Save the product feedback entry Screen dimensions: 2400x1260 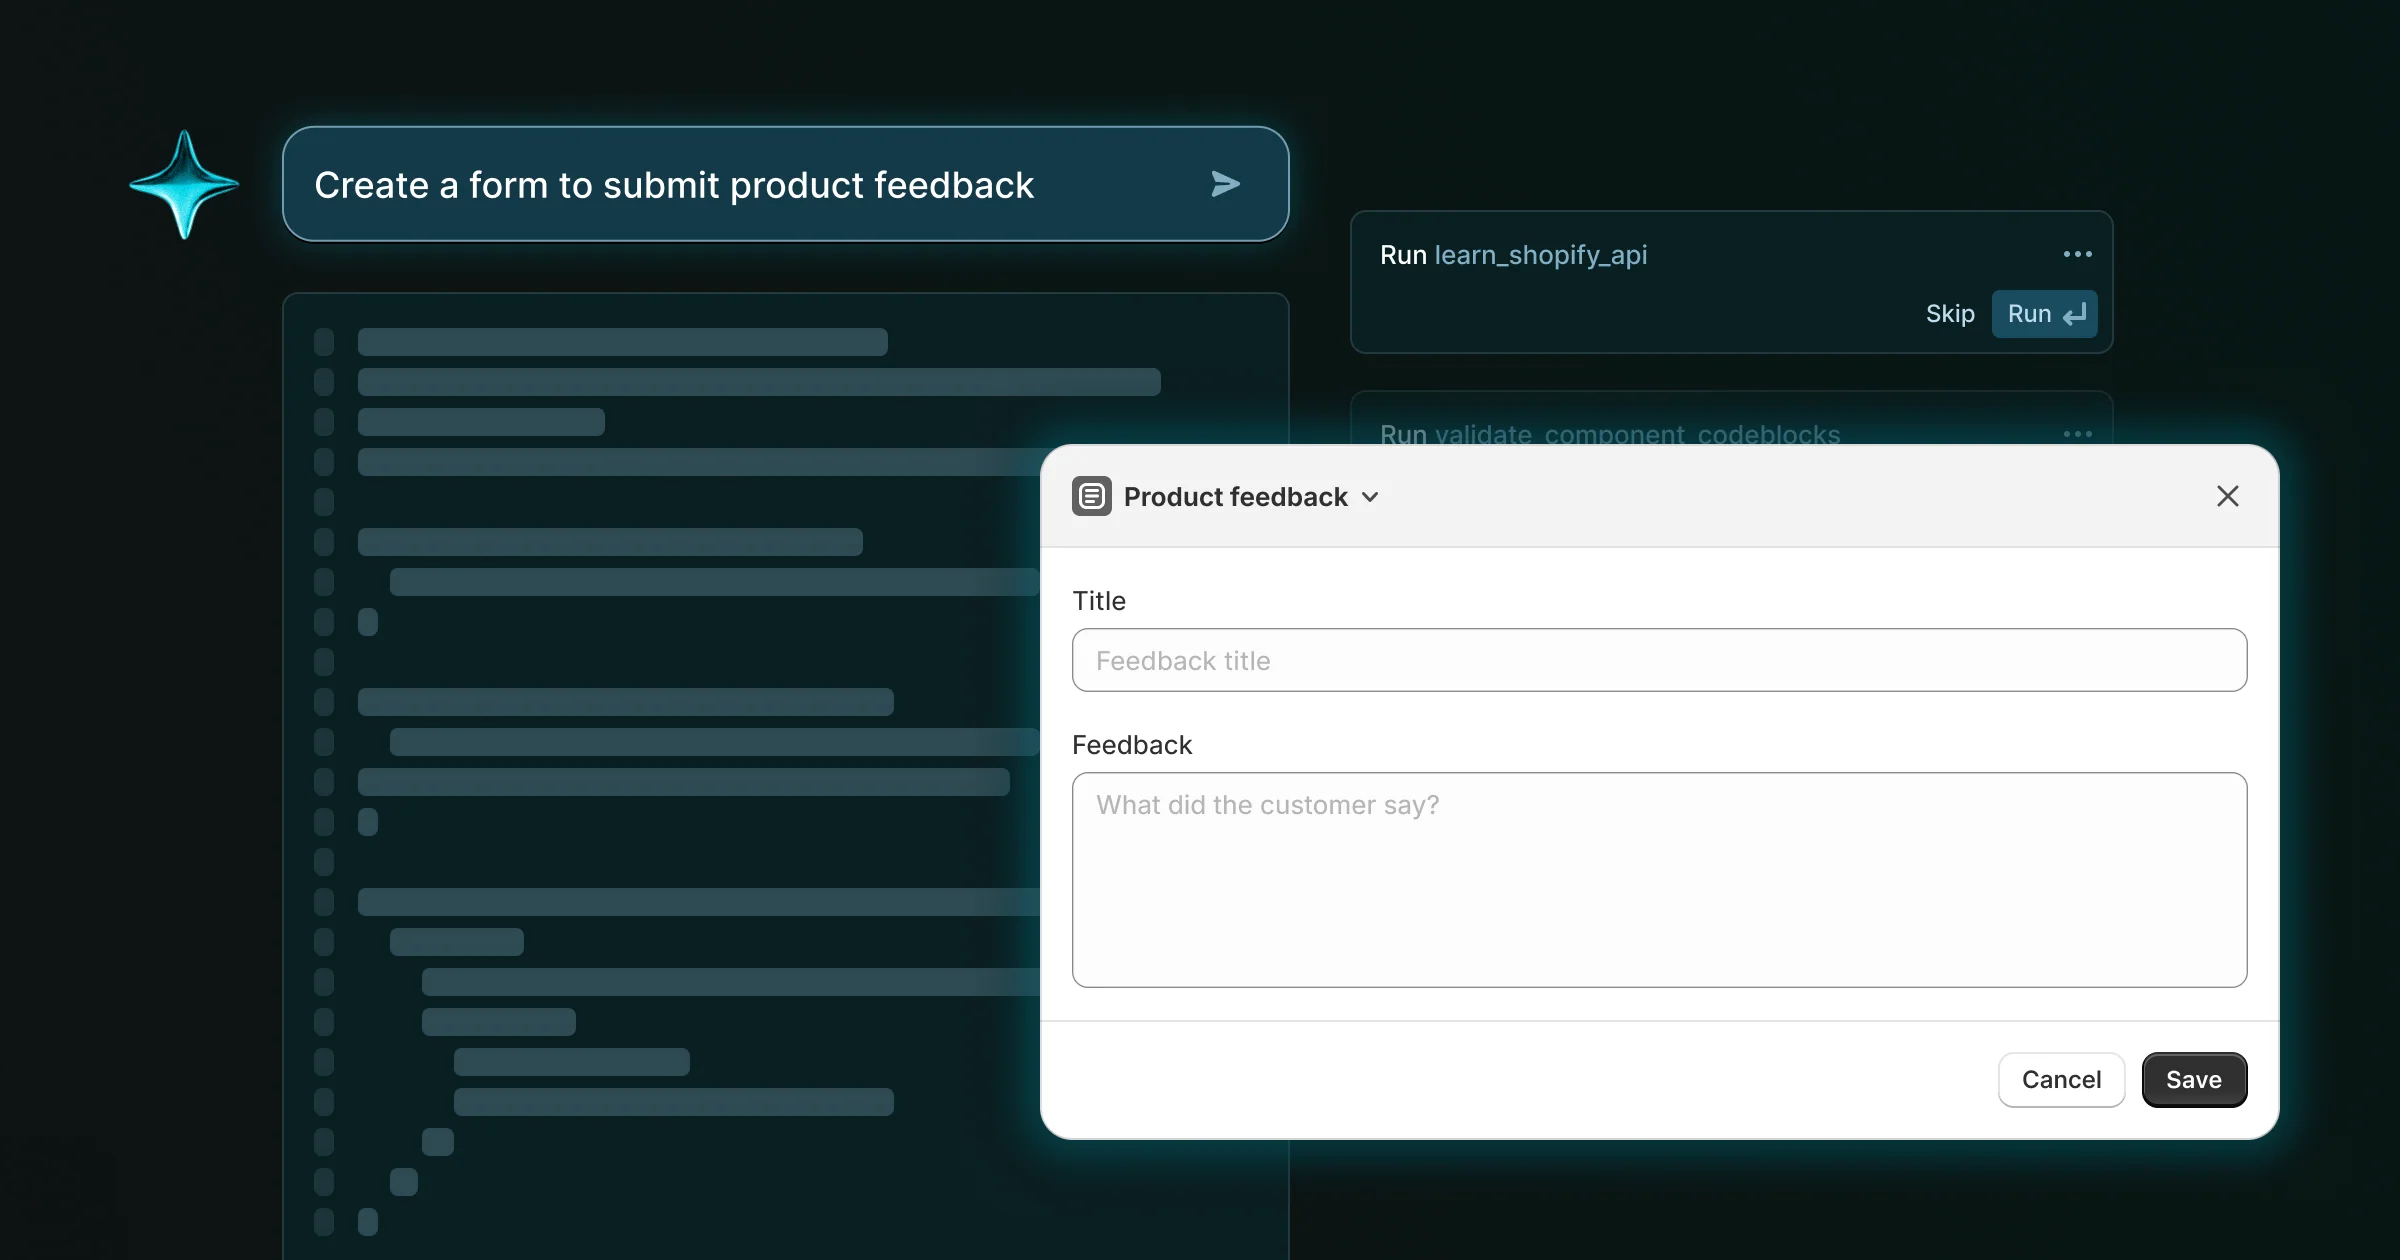pos(2193,1079)
